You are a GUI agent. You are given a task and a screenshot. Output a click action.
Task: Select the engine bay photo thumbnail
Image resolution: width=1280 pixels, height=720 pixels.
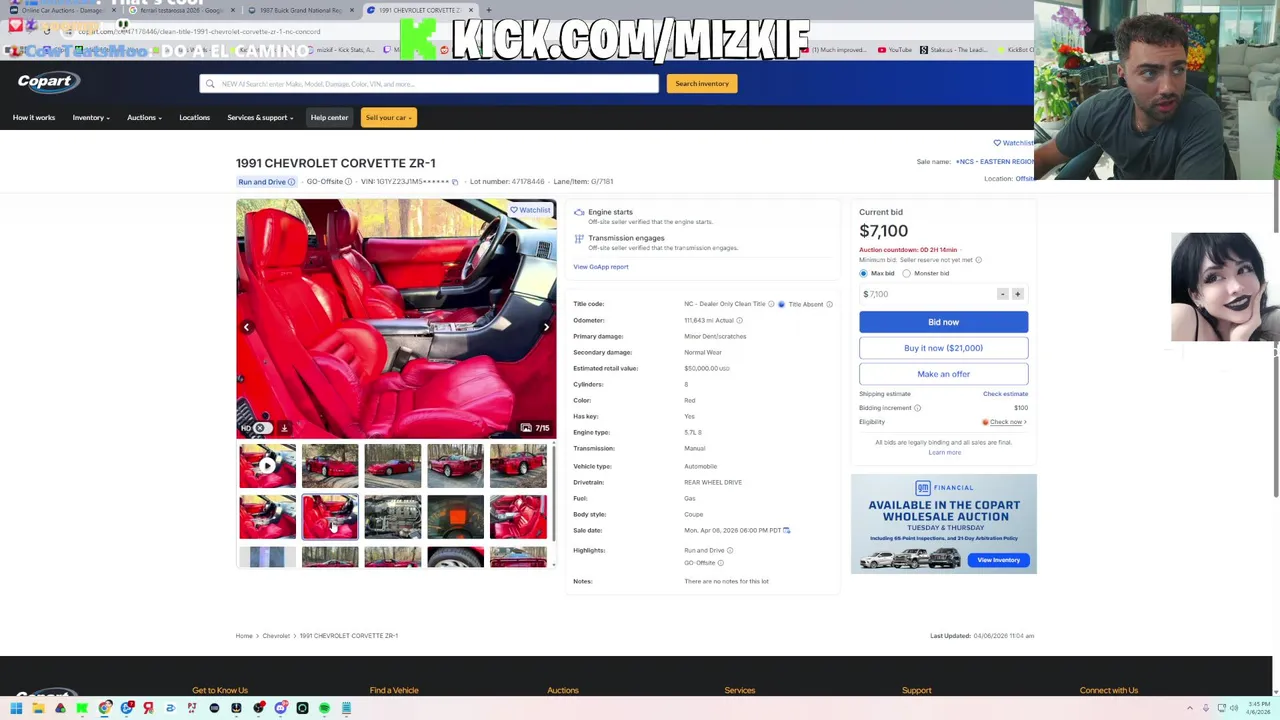(x=392, y=517)
